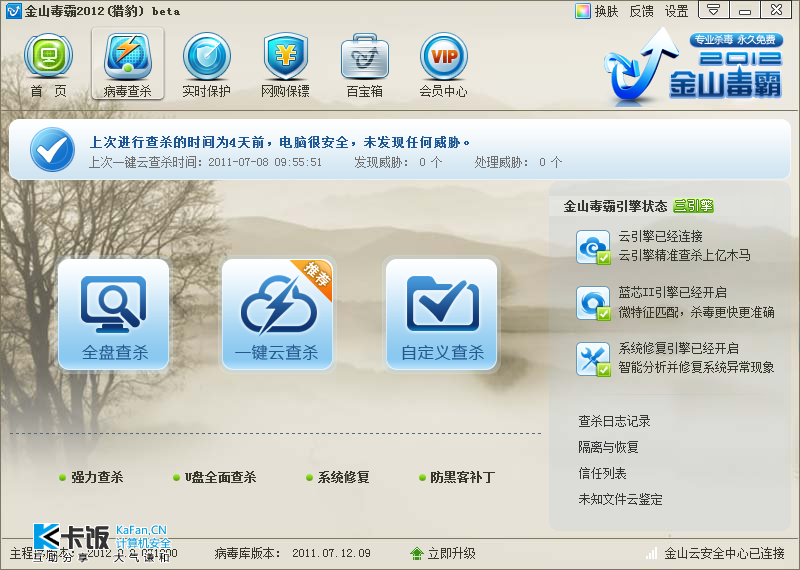Screen dimensions: 800x570
Task: Click 金山毒霸引擎状态 heading
Action: coord(615,206)
